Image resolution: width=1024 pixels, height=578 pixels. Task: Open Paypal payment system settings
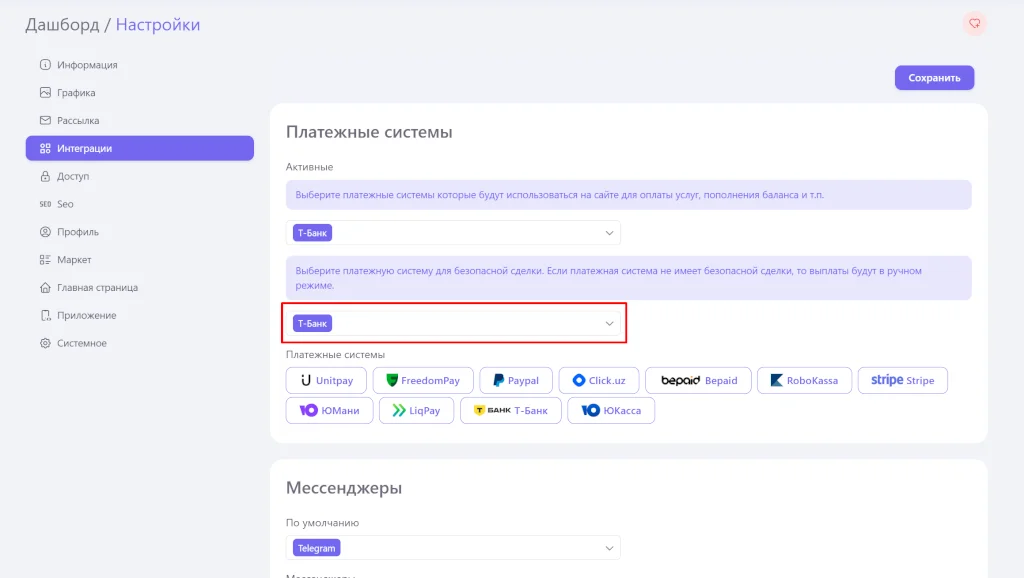[515, 381]
